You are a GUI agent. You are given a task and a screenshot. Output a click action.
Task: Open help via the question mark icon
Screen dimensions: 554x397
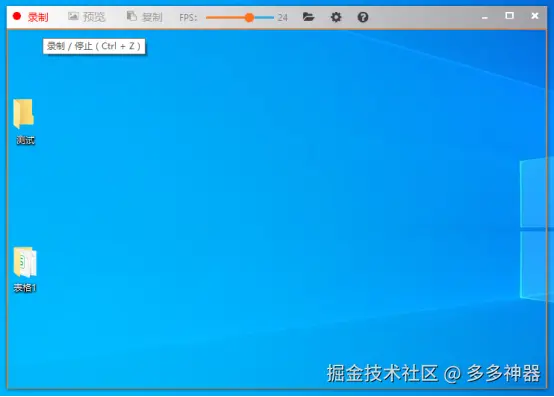point(363,17)
